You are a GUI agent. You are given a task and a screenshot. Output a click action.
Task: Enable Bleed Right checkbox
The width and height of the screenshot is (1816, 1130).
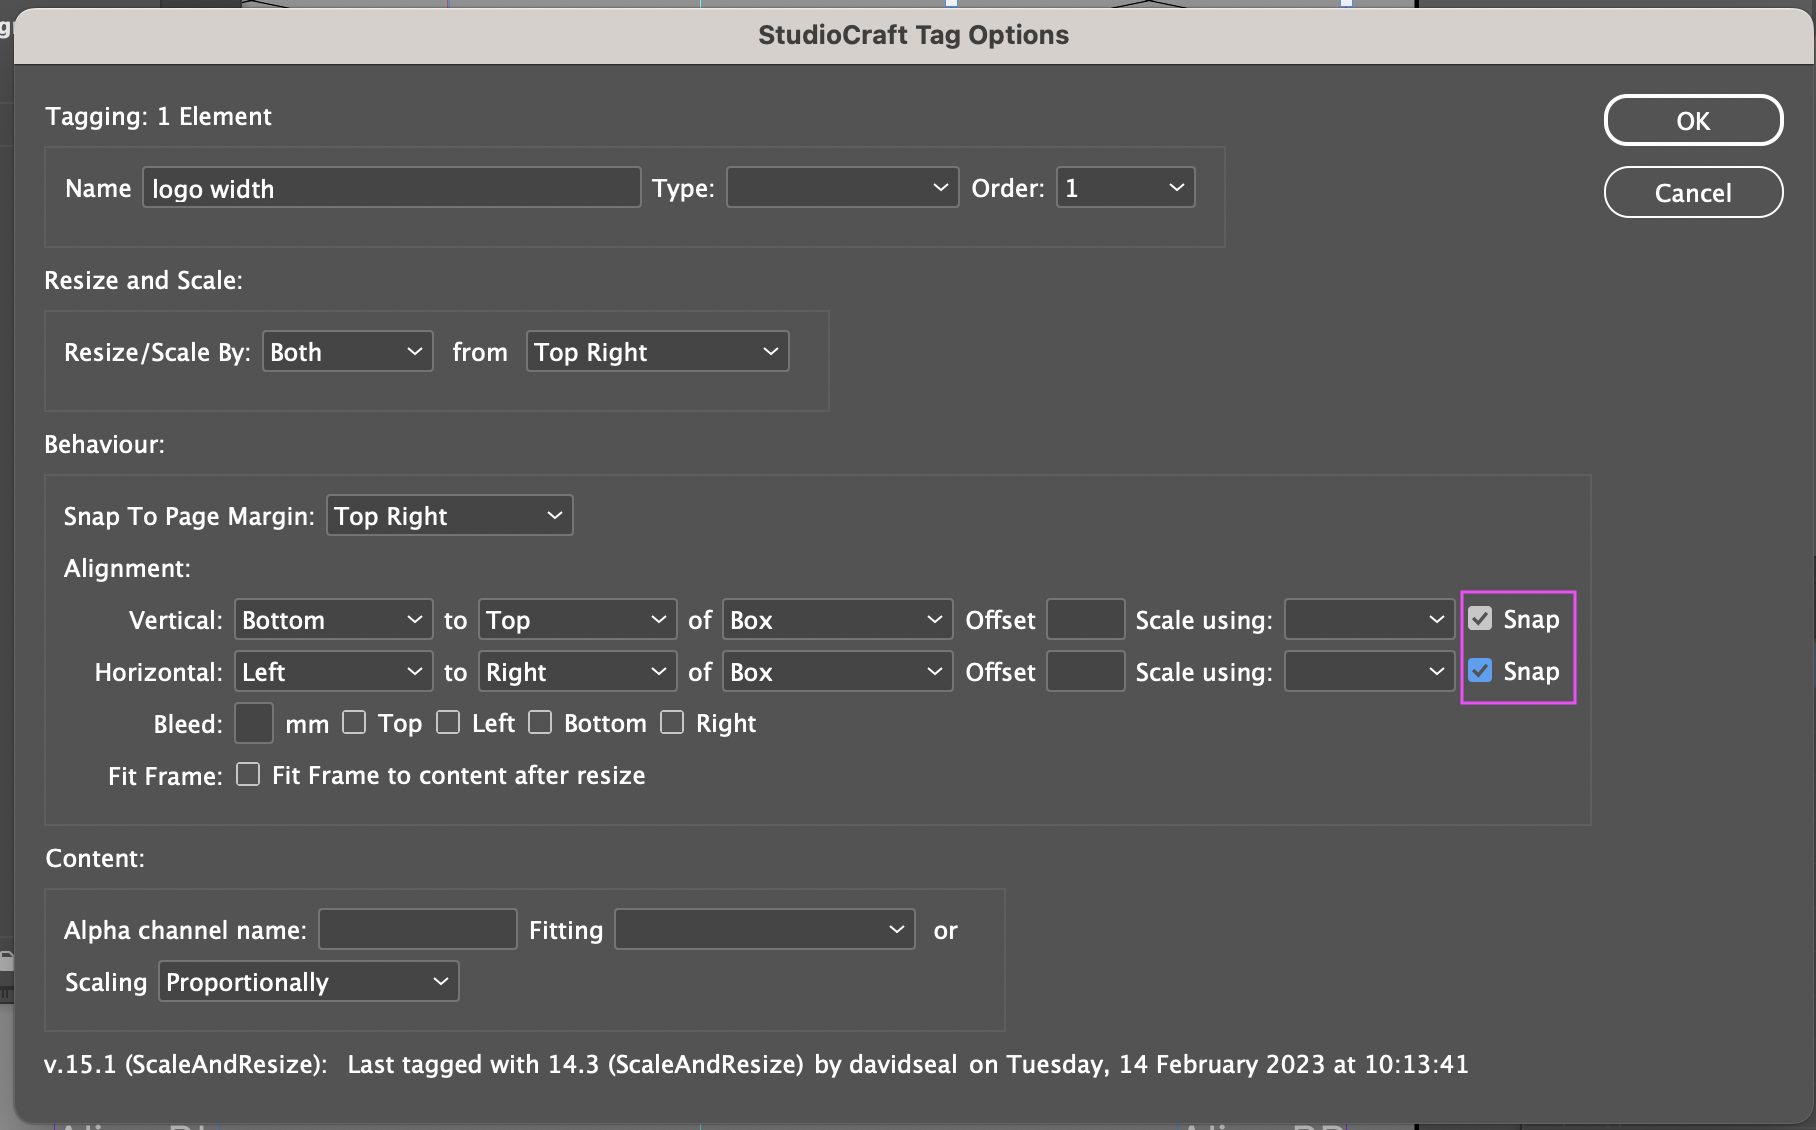point(672,722)
